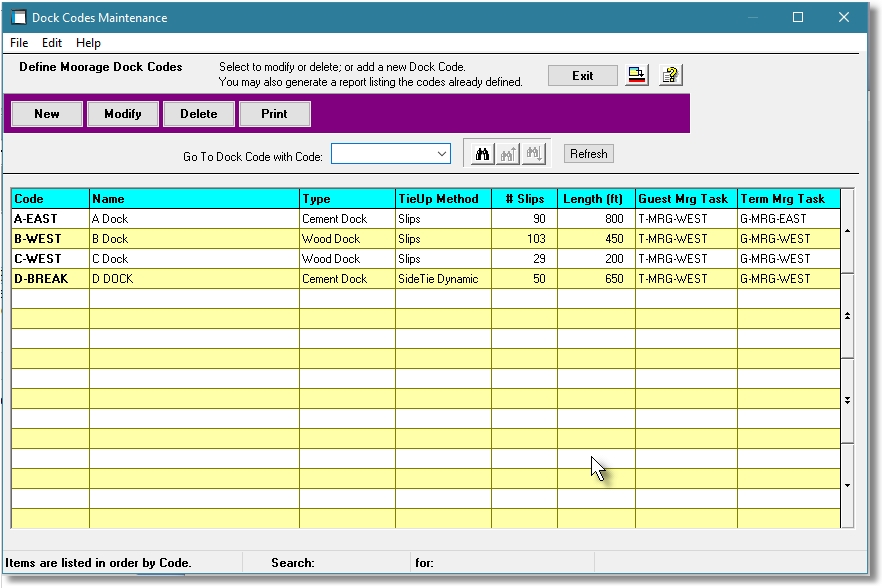Open the Edit menu

tap(52, 43)
